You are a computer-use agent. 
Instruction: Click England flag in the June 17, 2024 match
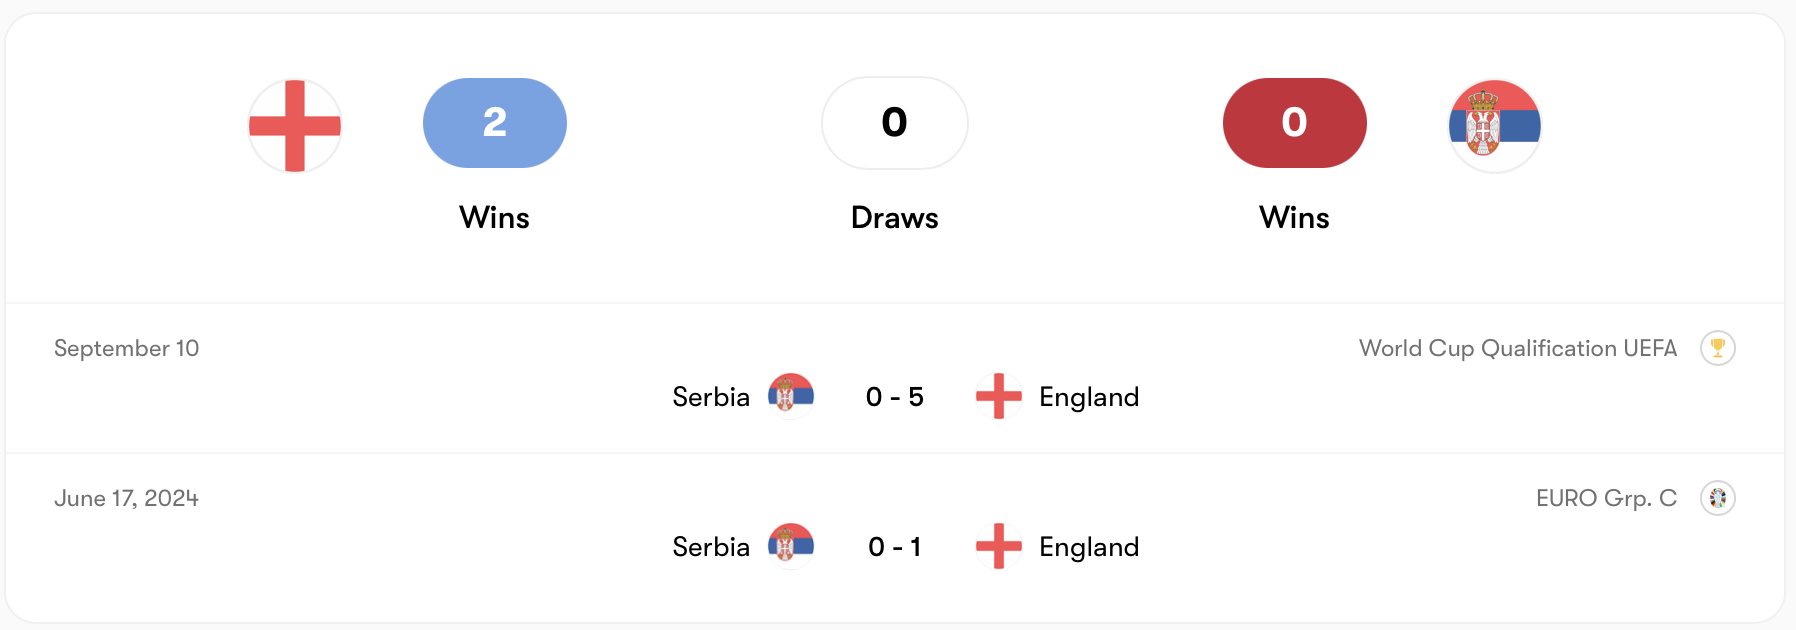click(x=998, y=546)
